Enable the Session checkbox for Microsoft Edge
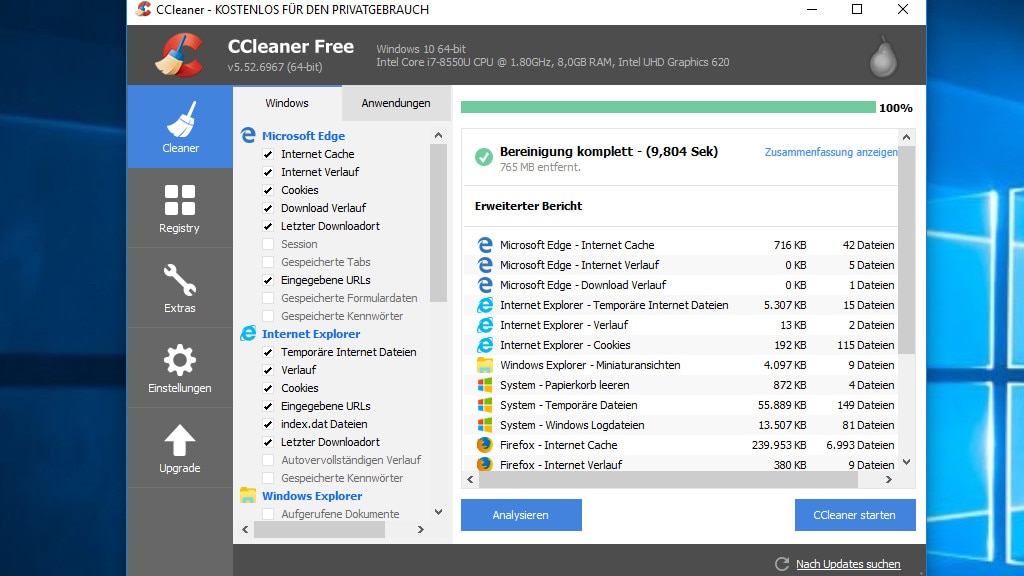The image size is (1024, 576). tap(268, 244)
